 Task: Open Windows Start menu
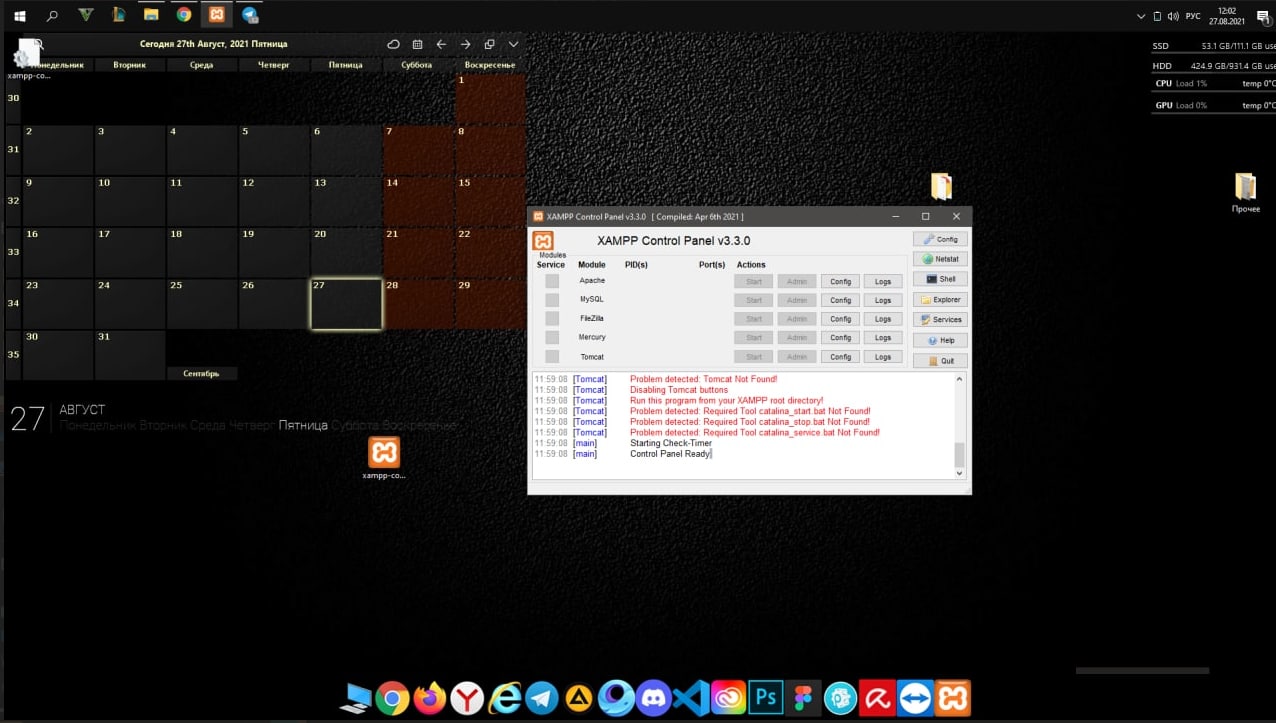pos(19,15)
